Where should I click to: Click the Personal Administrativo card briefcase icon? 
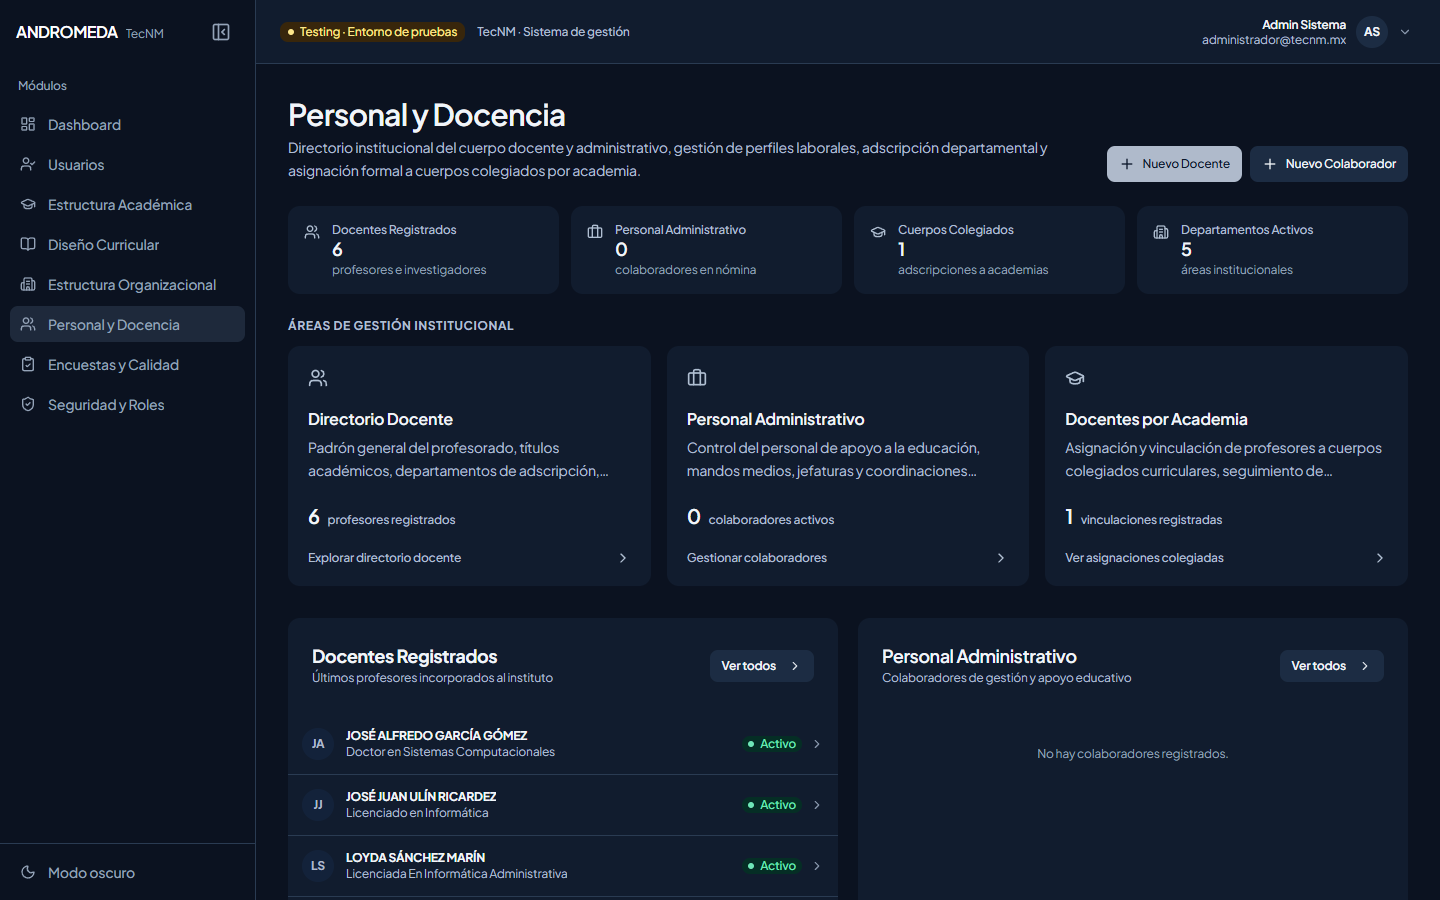(x=697, y=378)
